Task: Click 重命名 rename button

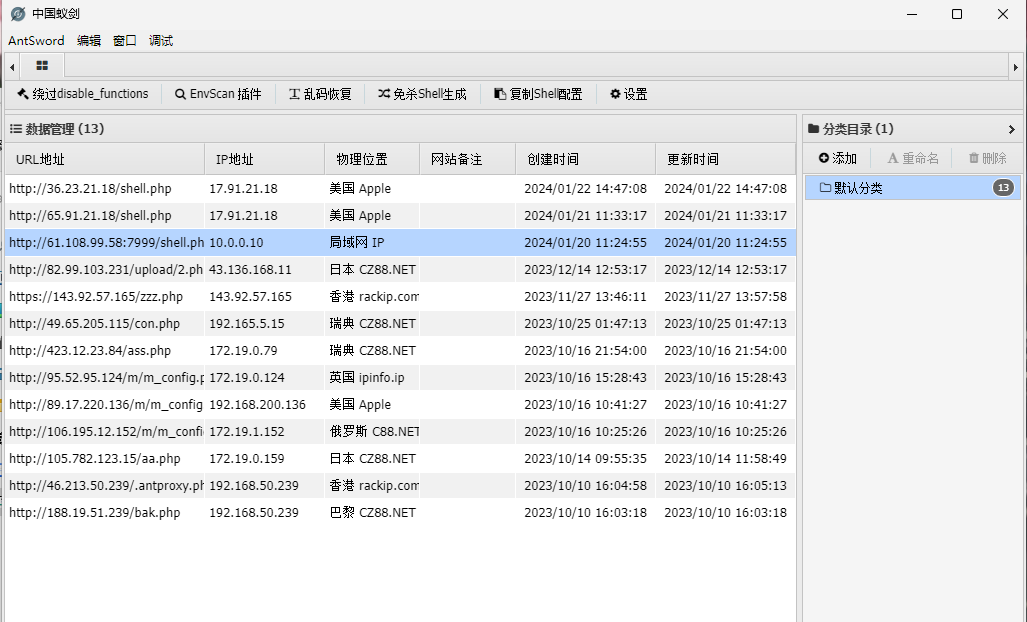Action: click(912, 158)
